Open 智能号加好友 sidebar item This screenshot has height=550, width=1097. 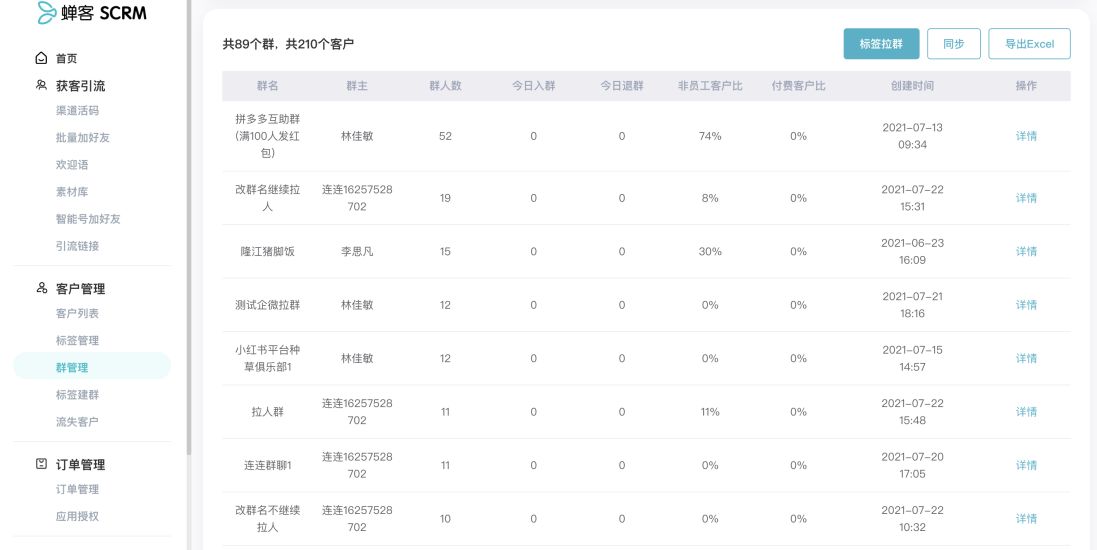tap(88, 219)
